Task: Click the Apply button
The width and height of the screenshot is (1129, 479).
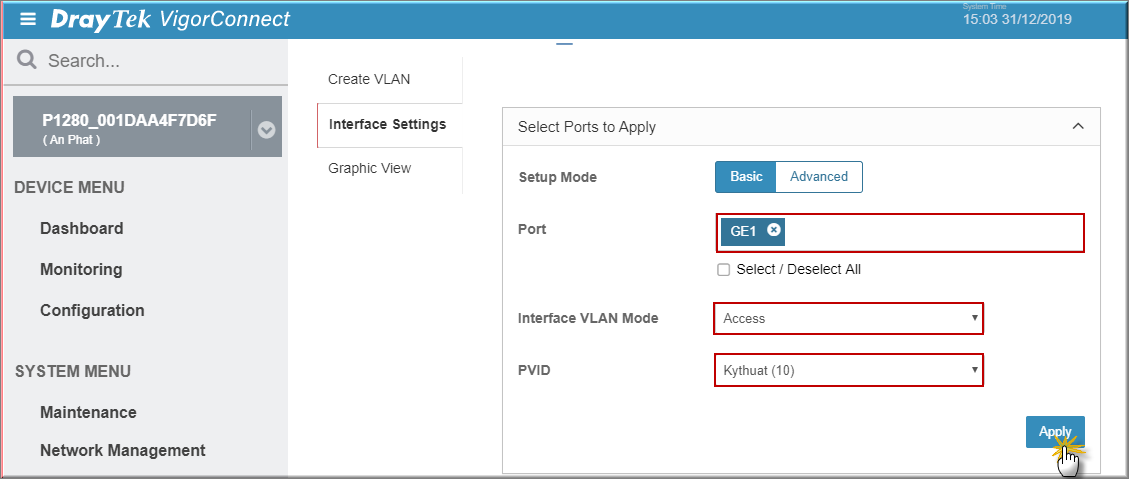Action: point(1055,431)
